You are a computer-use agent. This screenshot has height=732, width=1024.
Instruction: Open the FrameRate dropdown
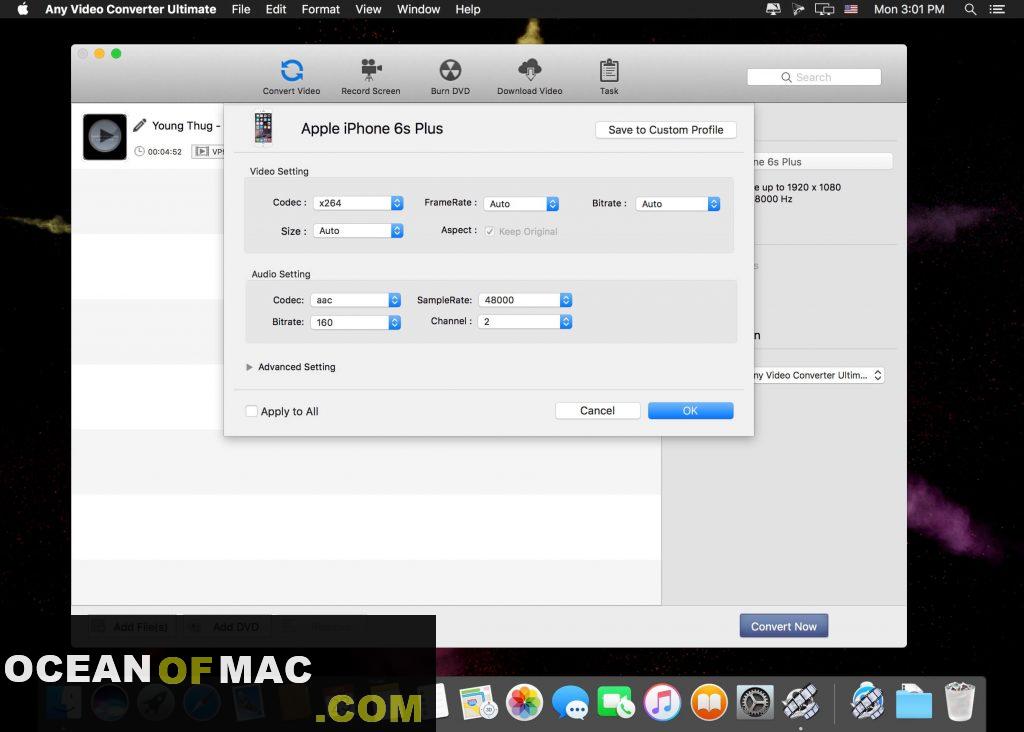click(521, 204)
